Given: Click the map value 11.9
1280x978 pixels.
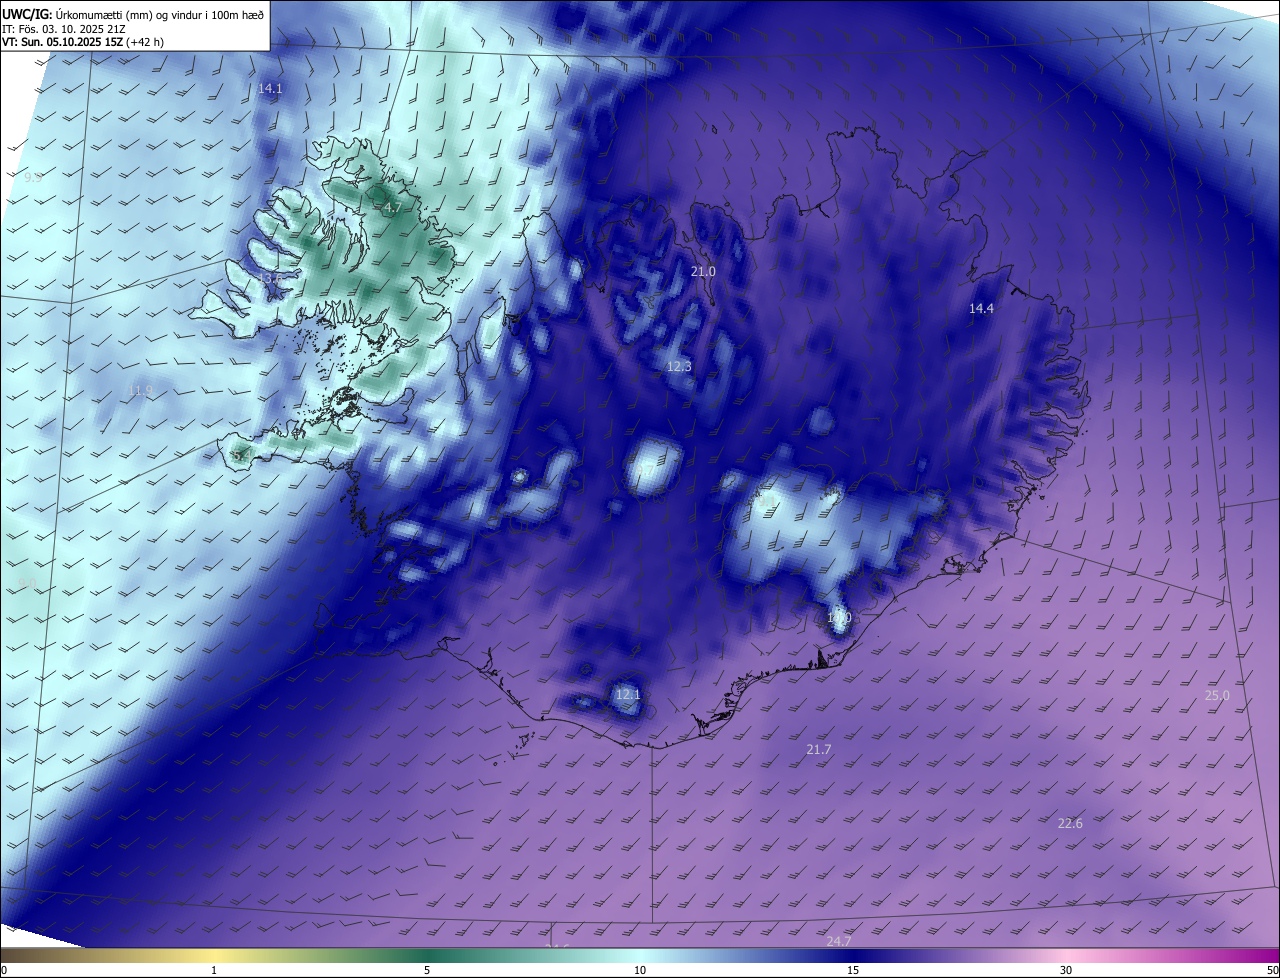Looking at the screenshot, I should [x=141, y=391].
